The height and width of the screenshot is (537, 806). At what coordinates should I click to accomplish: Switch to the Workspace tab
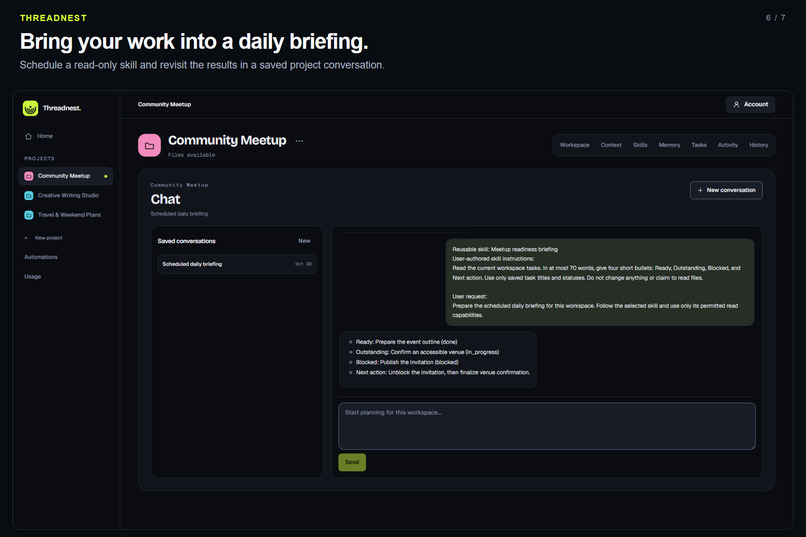575,145
